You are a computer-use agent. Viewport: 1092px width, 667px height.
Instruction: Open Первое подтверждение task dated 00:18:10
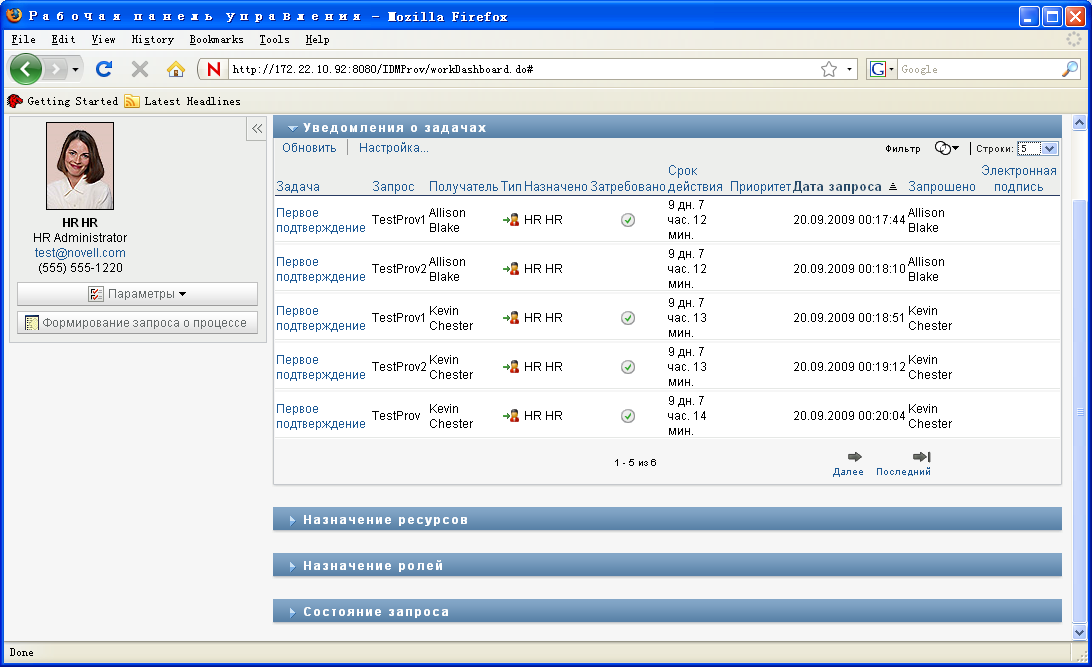320,269
